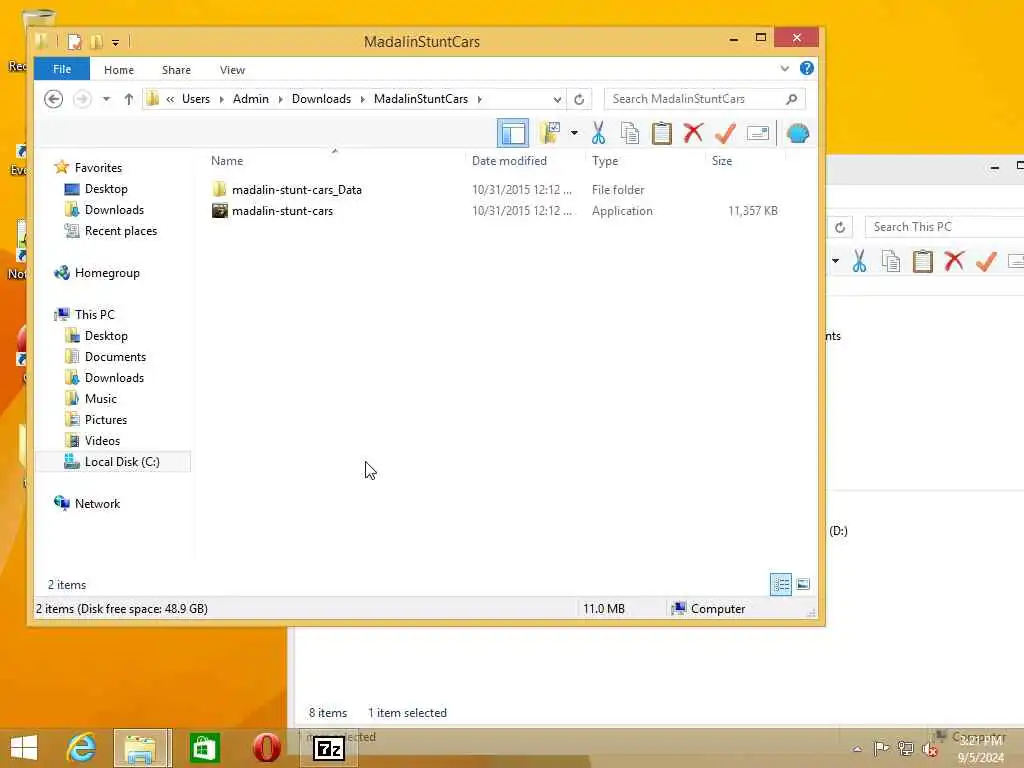Sort by the Name column header
Screen dimensions: 1024x768
[227, 161]
